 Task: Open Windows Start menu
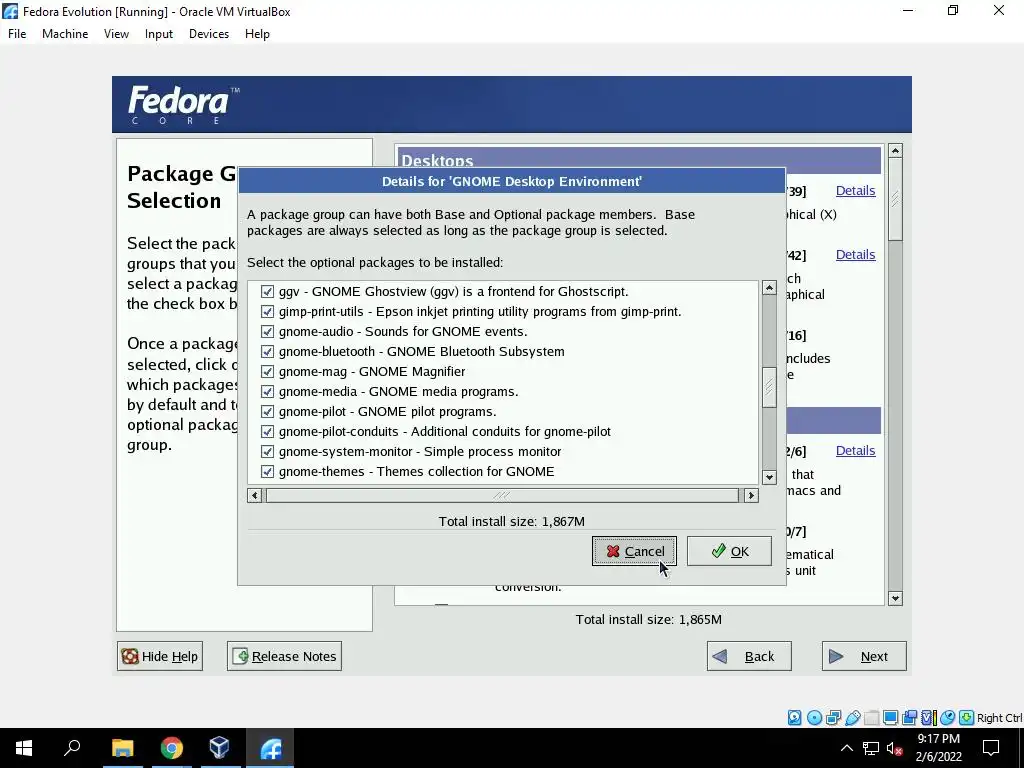click(24, 748)
